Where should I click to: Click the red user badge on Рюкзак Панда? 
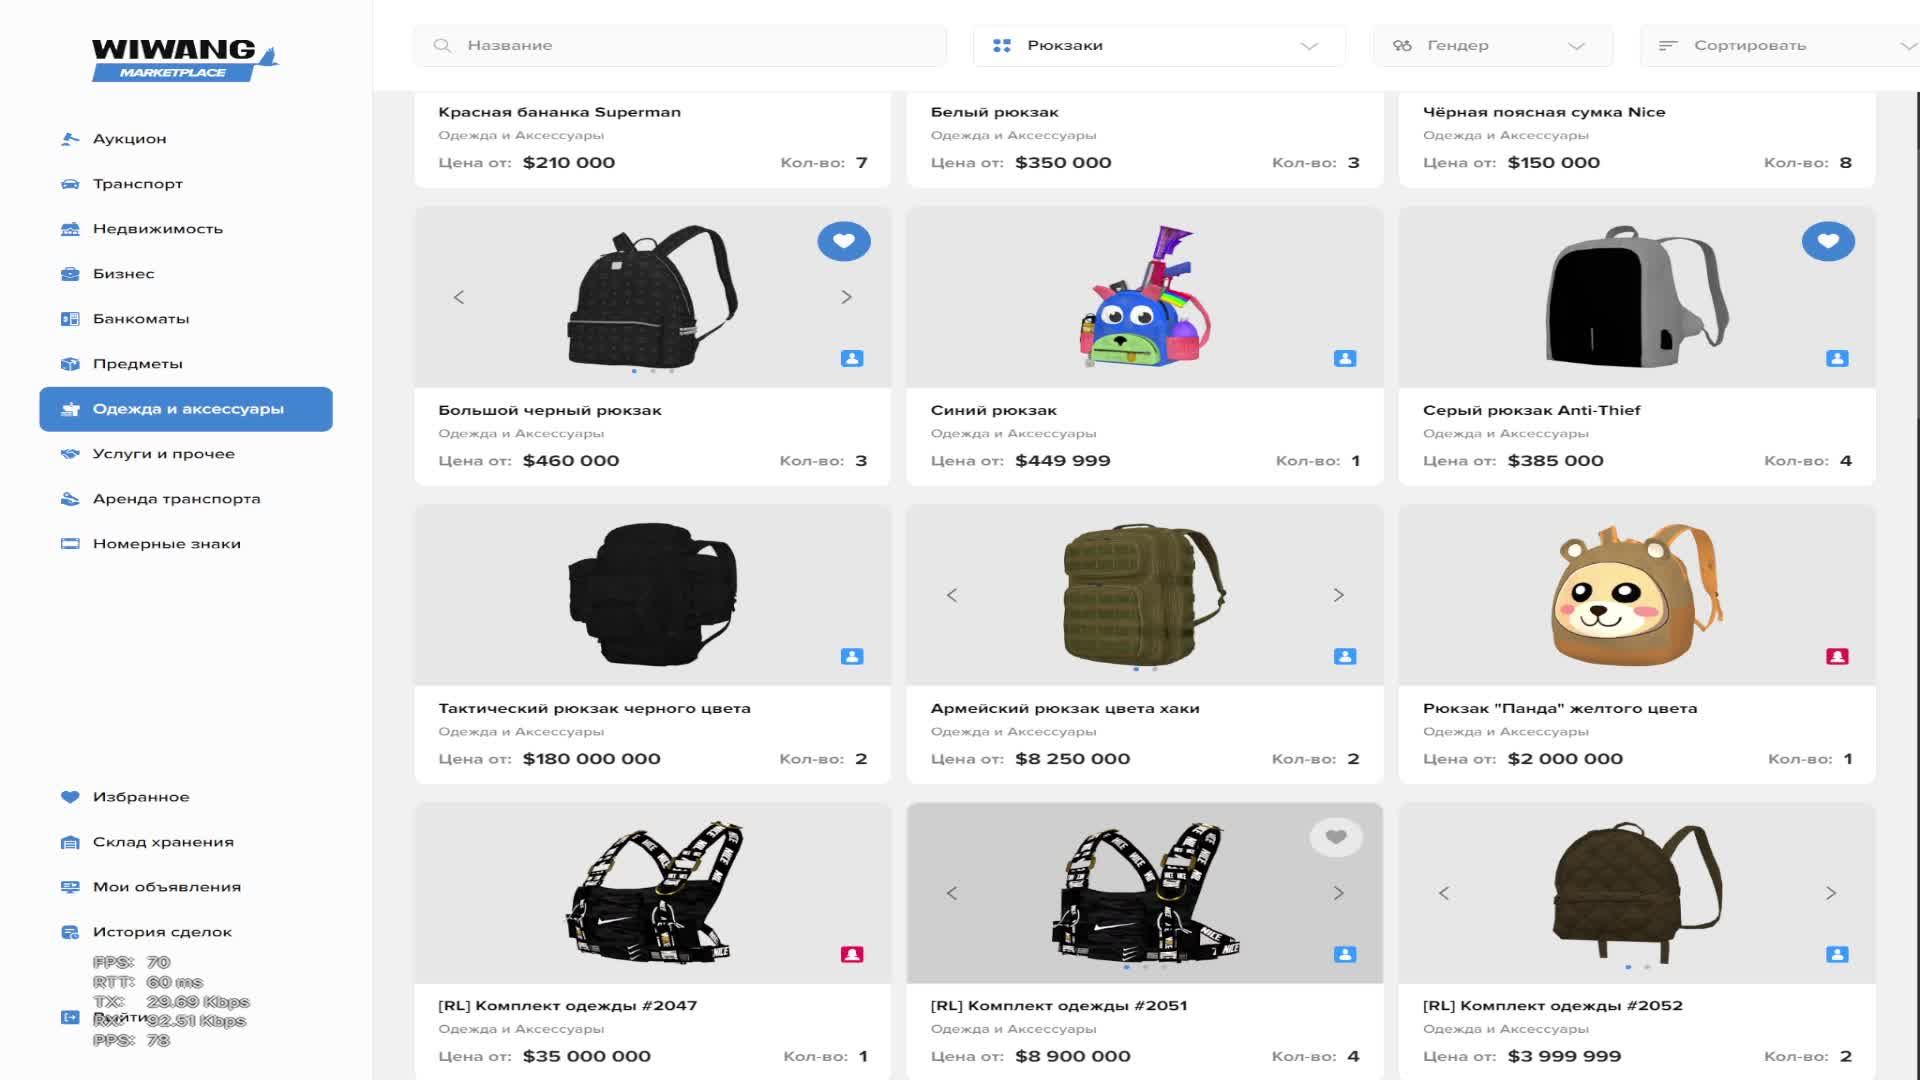coord(1836,656)
